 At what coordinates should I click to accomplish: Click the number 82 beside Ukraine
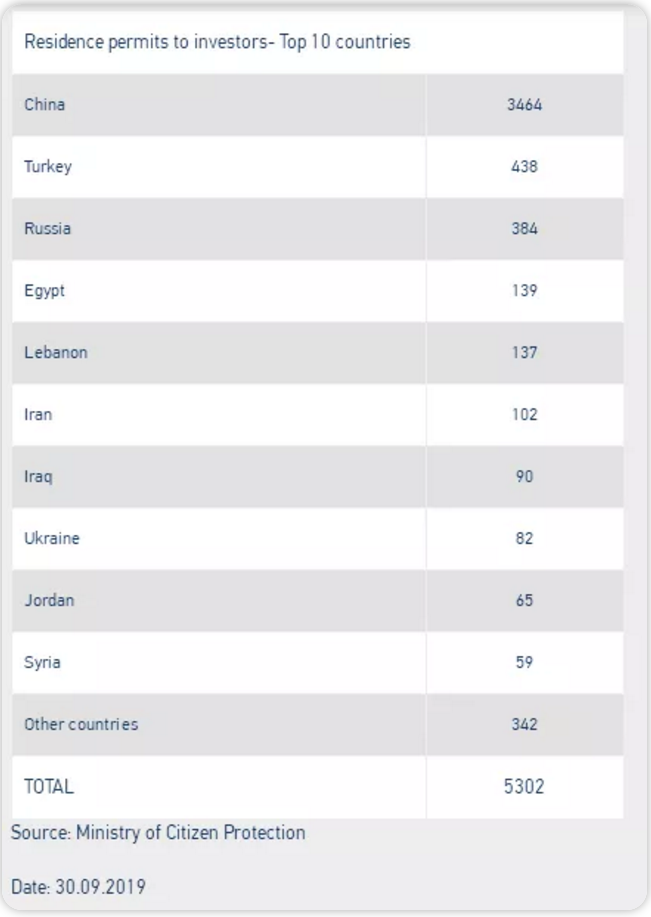click(524, 538)
